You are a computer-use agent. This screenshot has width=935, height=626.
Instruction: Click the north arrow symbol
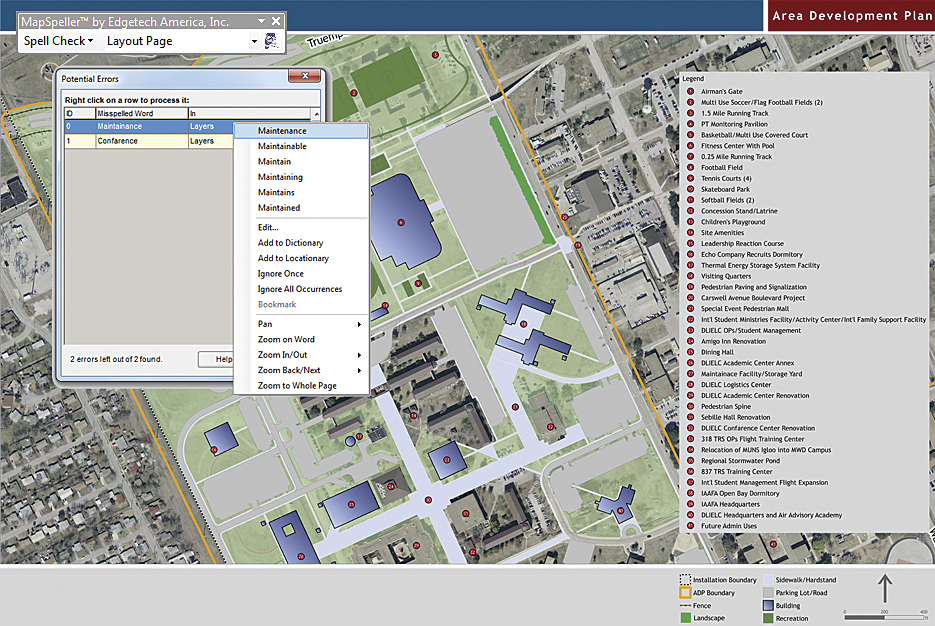point(885,587)
